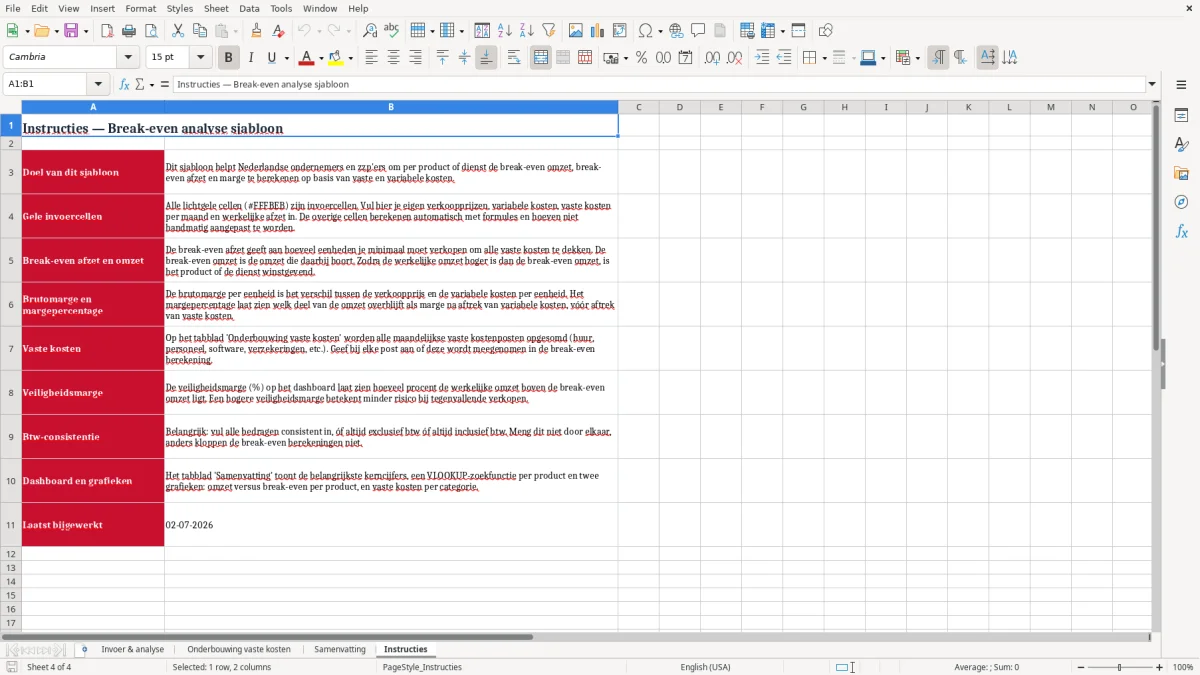Screen dimensions: 1200x675
Task: Click the zoom out minus button
Action: coord(1079,667)
